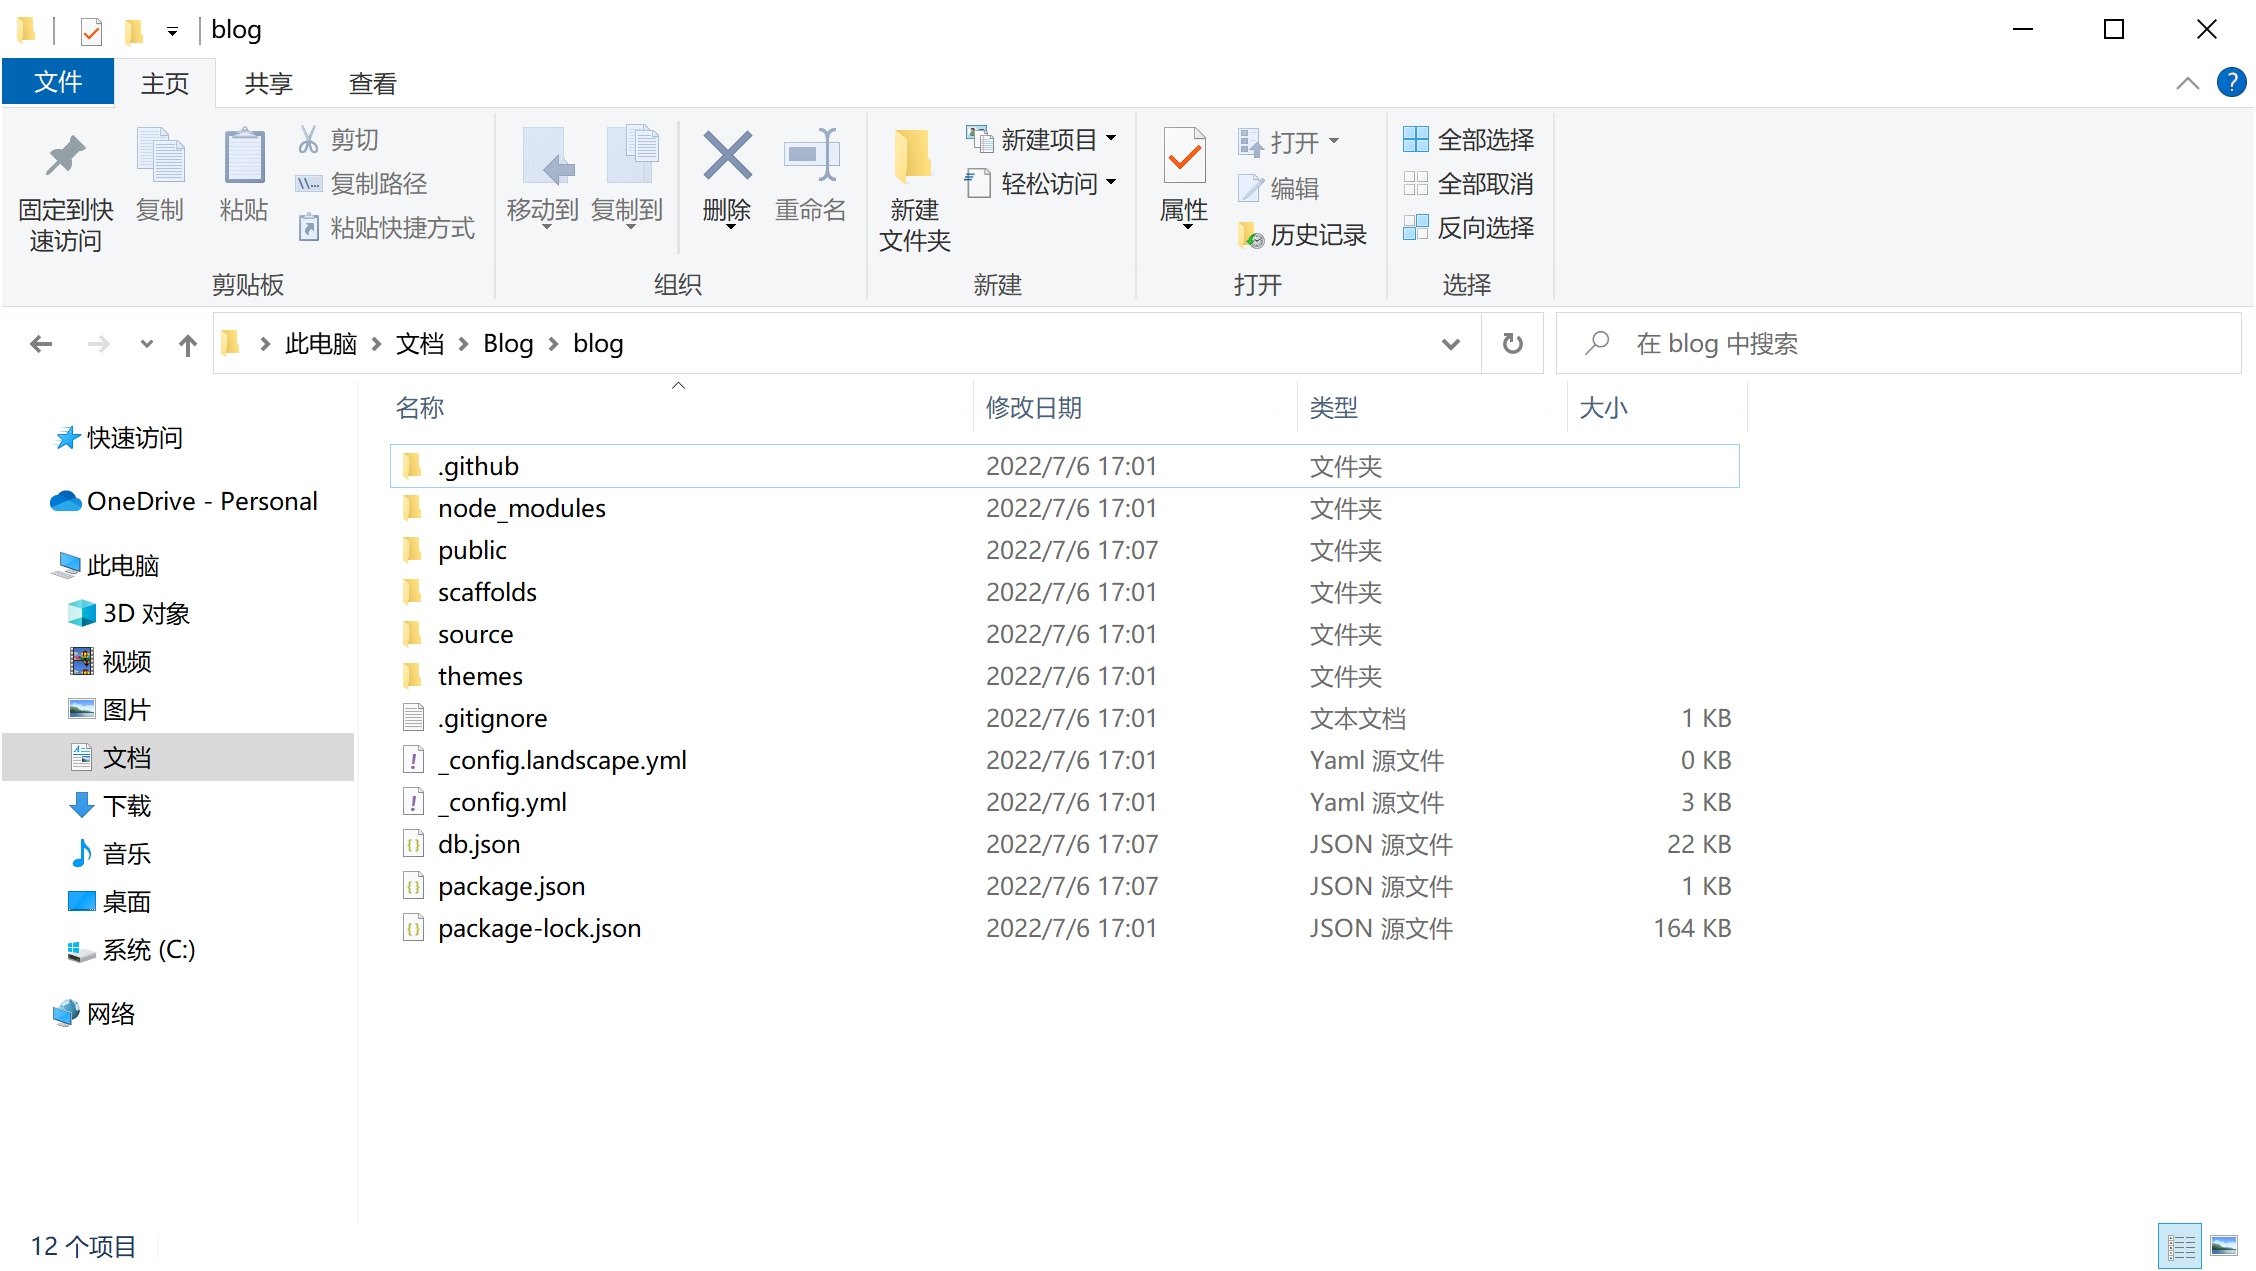Viewport: 2256px width, 1271px height.
Task: Switch to the View (查看) tab
Action: click(372, 83)
